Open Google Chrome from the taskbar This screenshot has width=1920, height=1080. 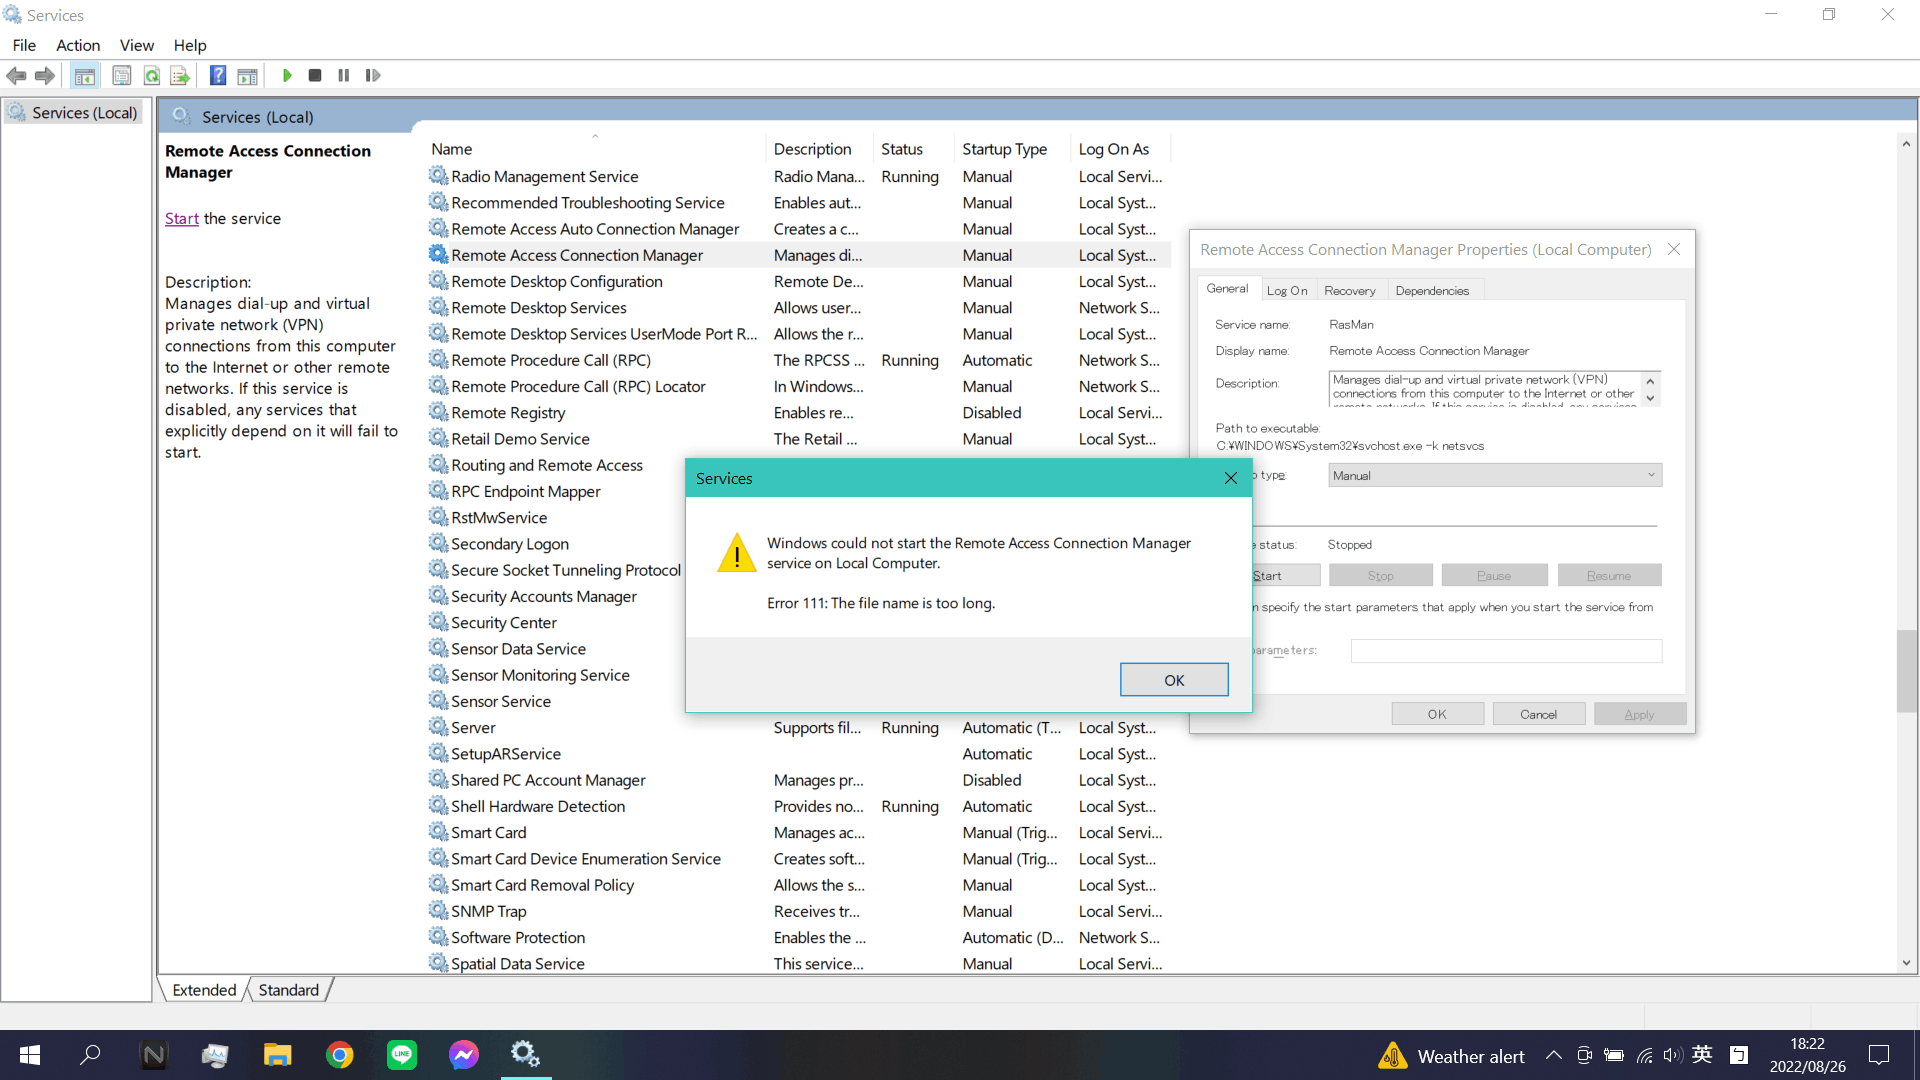coord(340,1055)
